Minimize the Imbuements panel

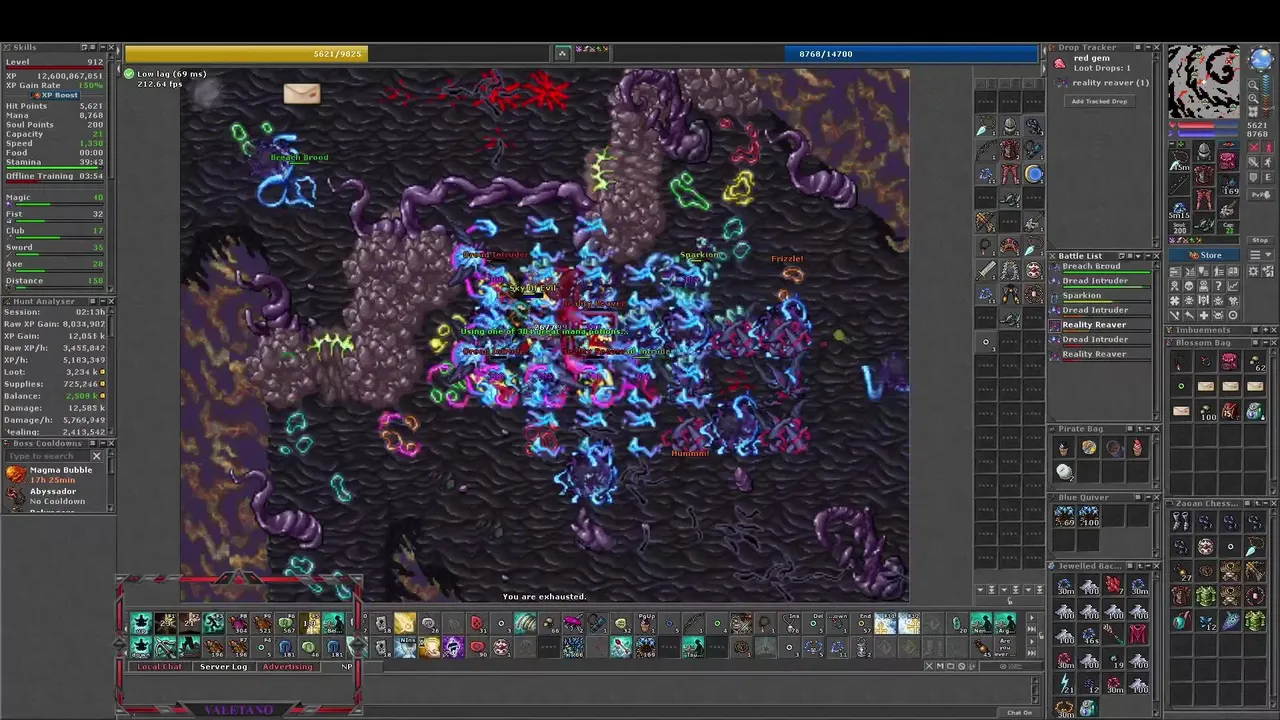coord(1266,330)
